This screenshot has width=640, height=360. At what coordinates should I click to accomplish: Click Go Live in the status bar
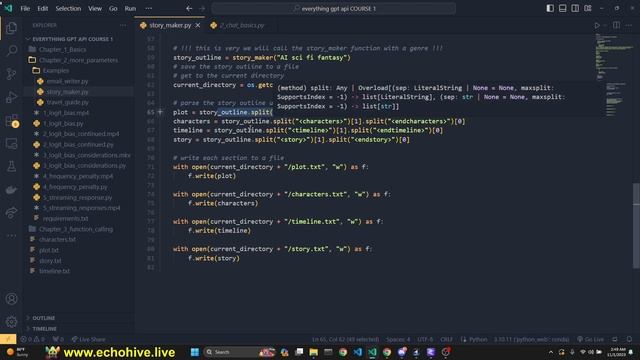pos(590,339)
